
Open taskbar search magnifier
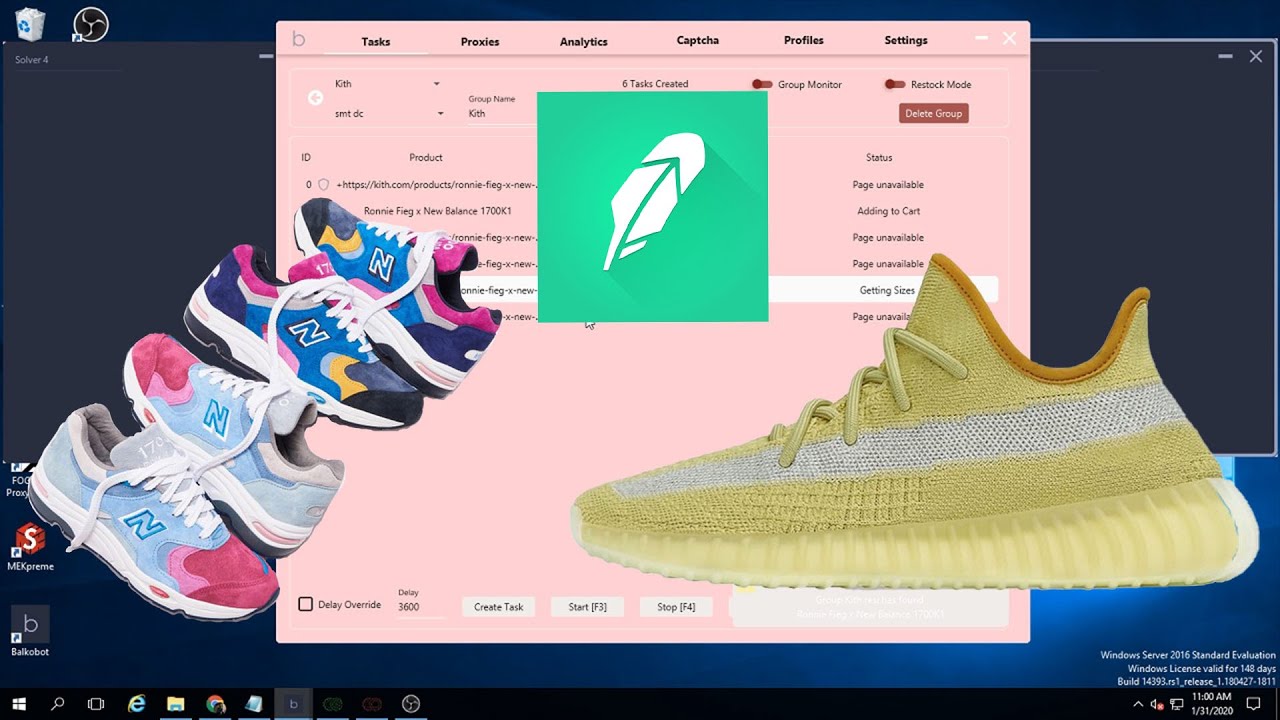point(57,704)
